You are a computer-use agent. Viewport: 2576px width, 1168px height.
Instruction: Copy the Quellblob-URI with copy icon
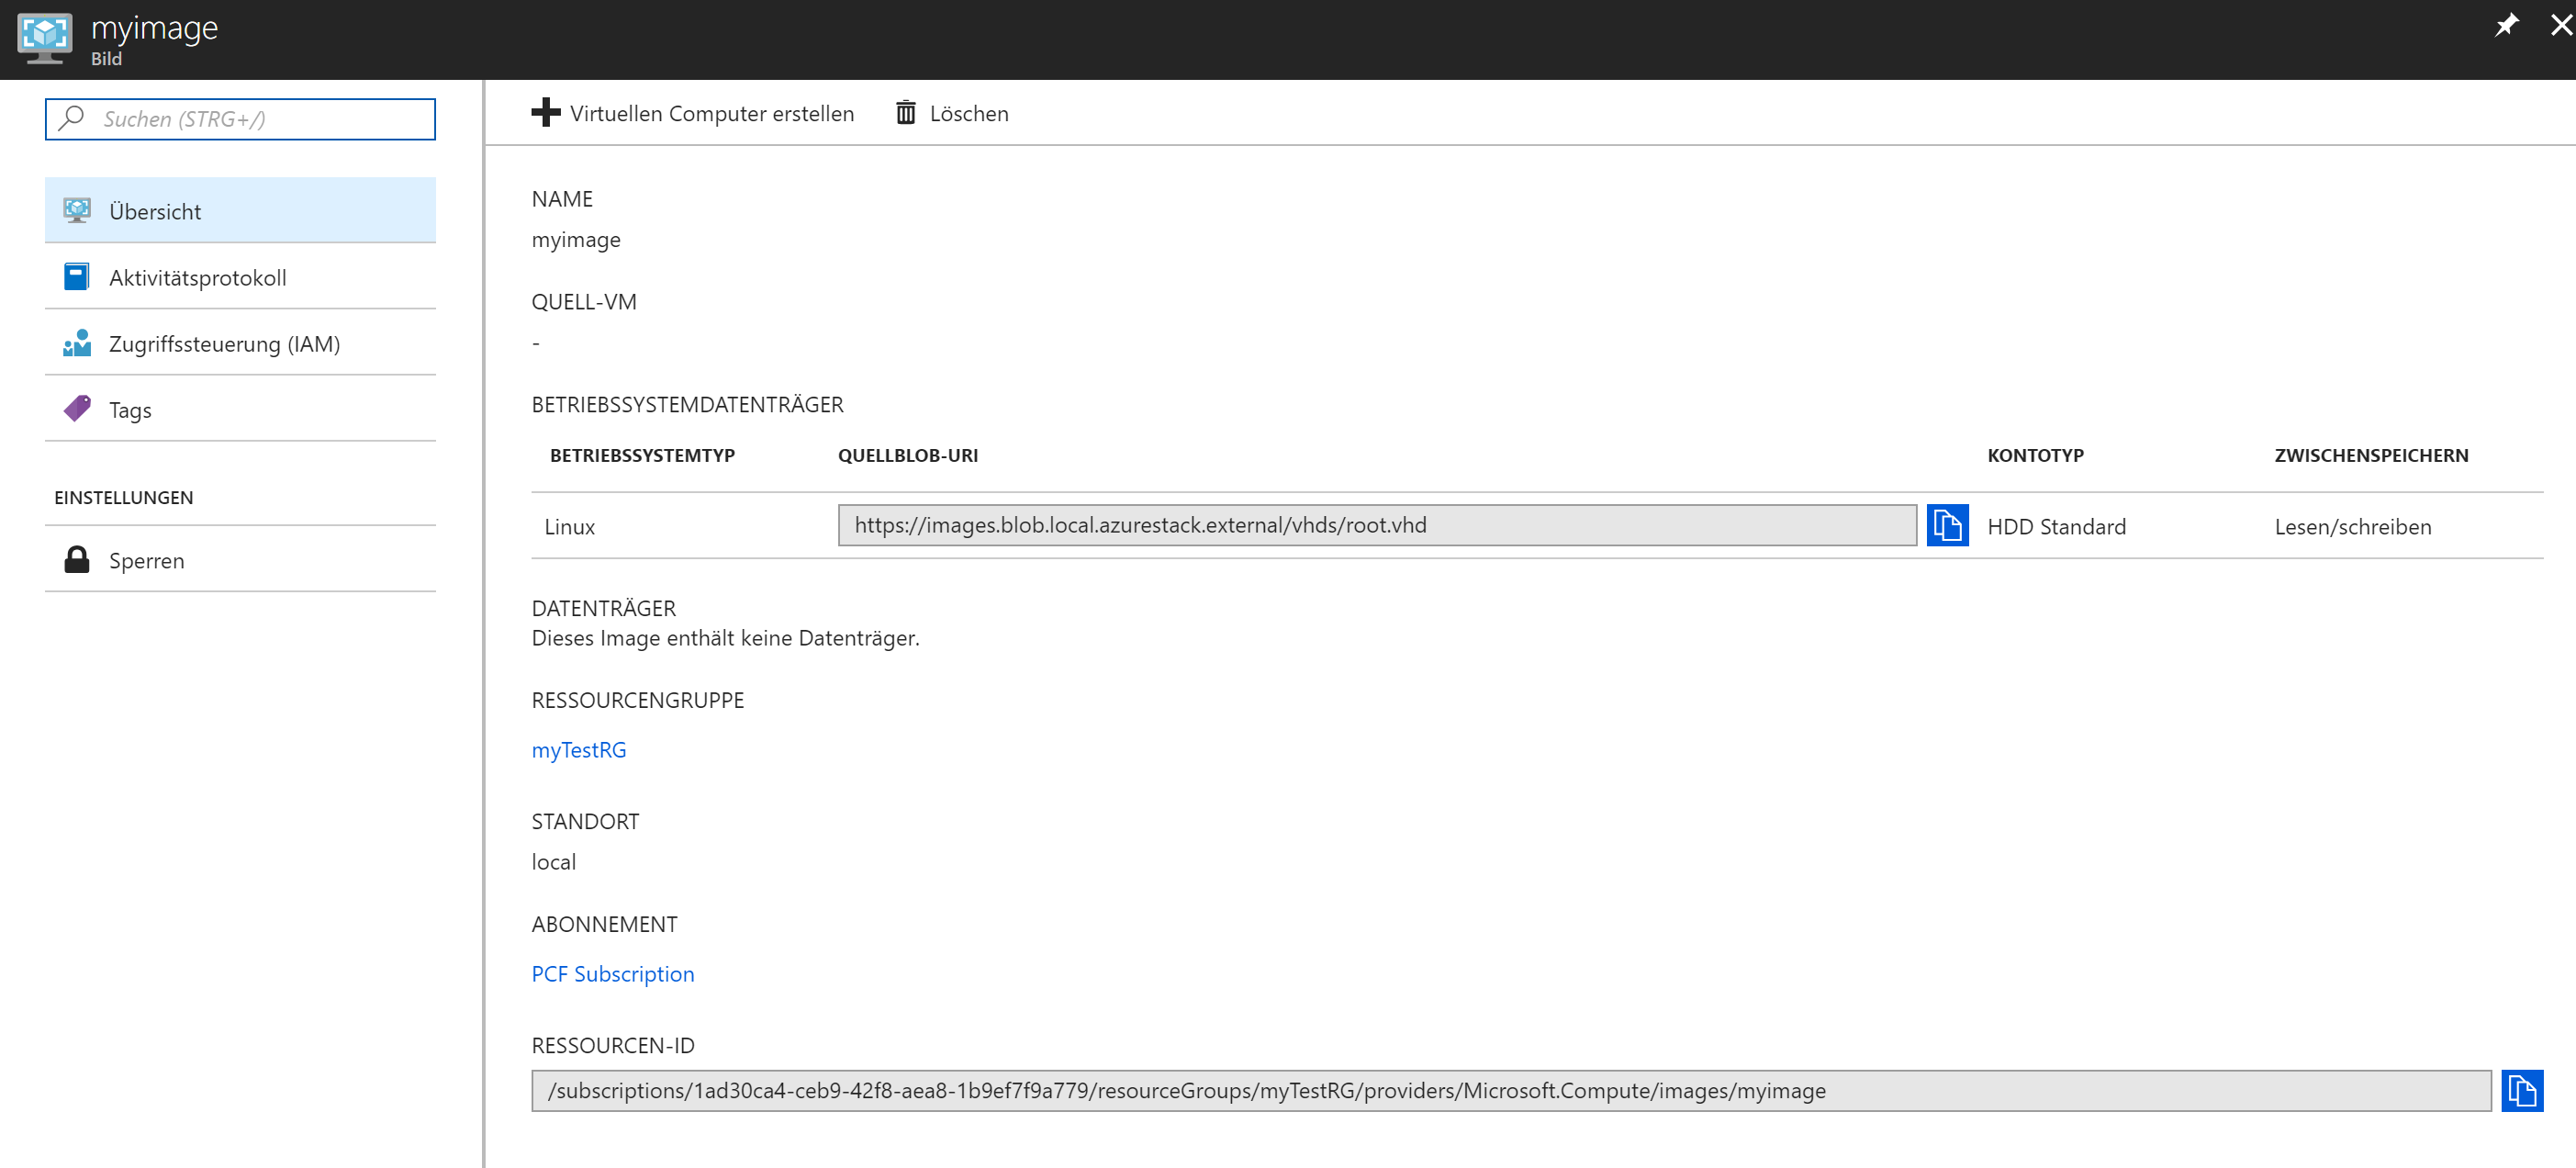point(1947,525)
